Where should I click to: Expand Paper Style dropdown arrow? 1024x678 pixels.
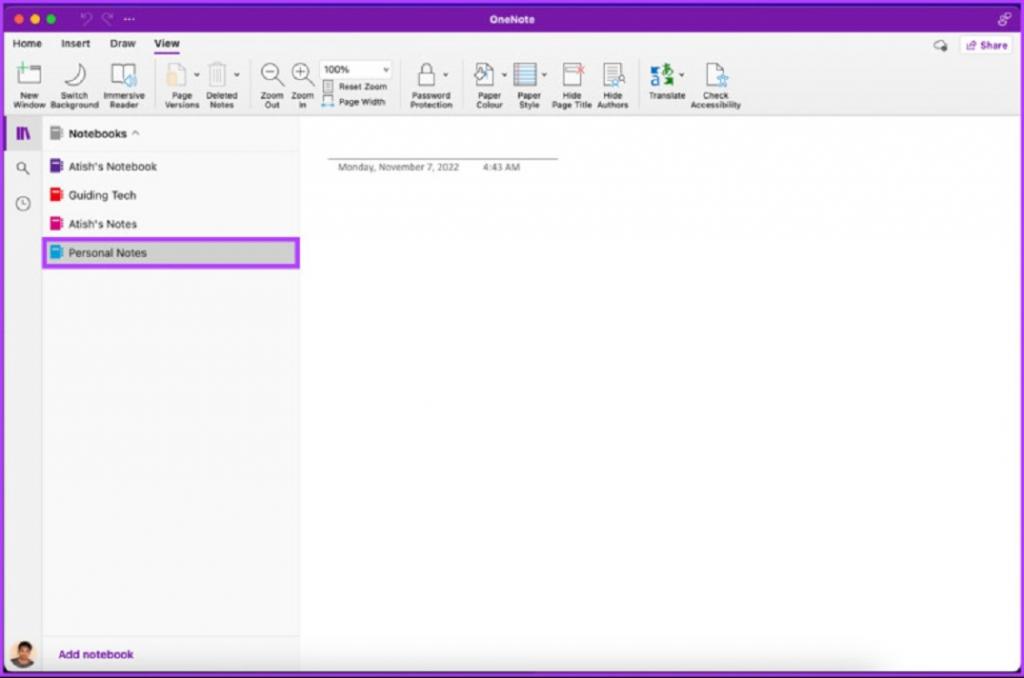coord(544,75)
